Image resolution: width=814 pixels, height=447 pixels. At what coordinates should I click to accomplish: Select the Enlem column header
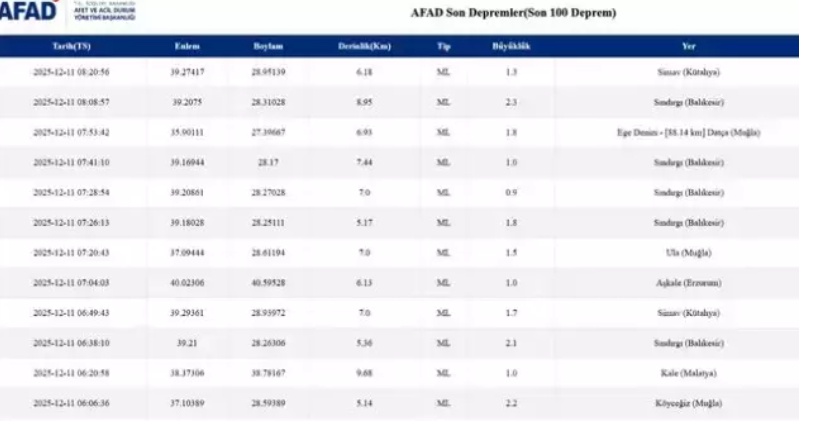coord(188,47)
